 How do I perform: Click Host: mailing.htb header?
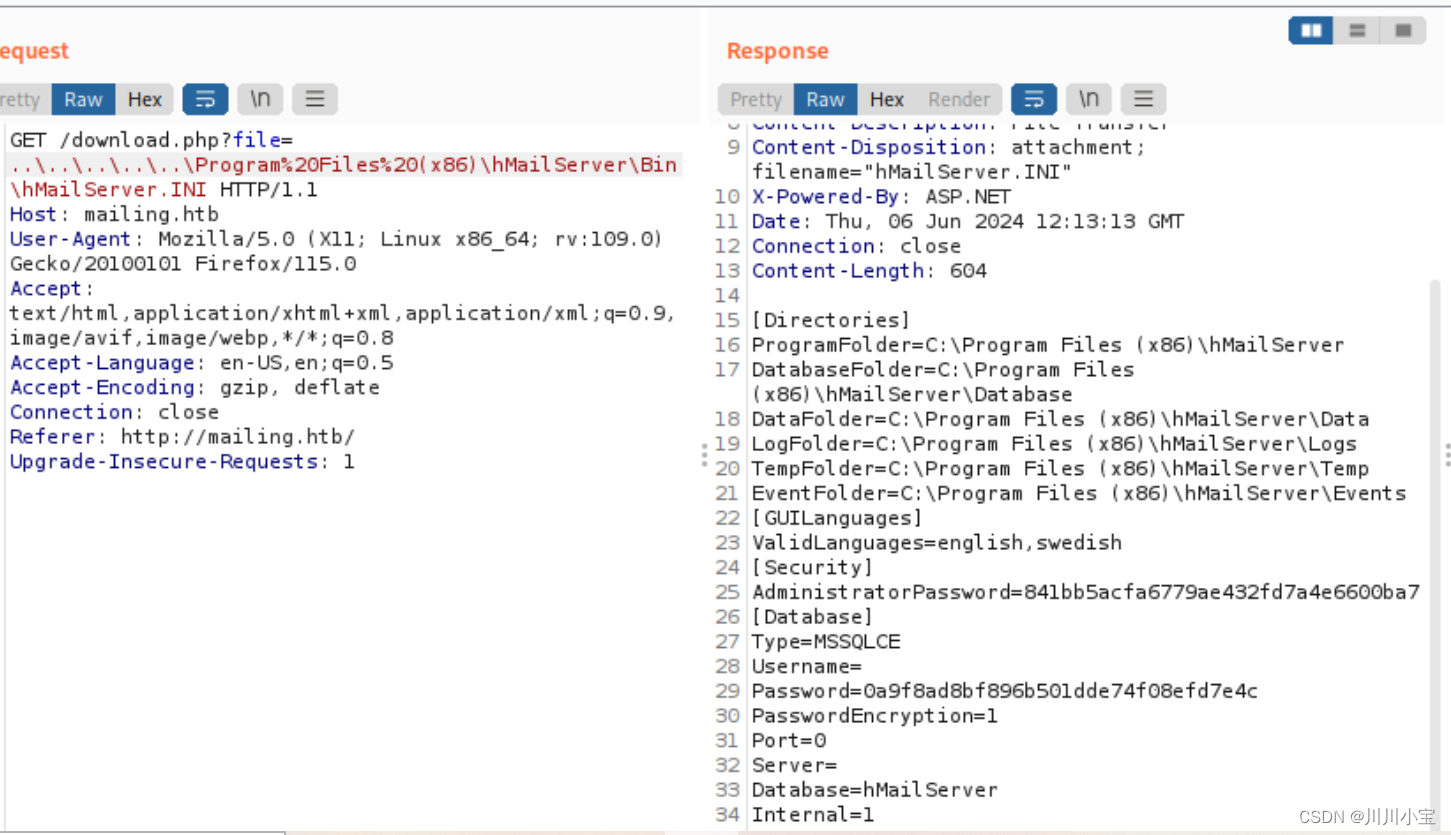coord(114,214)
